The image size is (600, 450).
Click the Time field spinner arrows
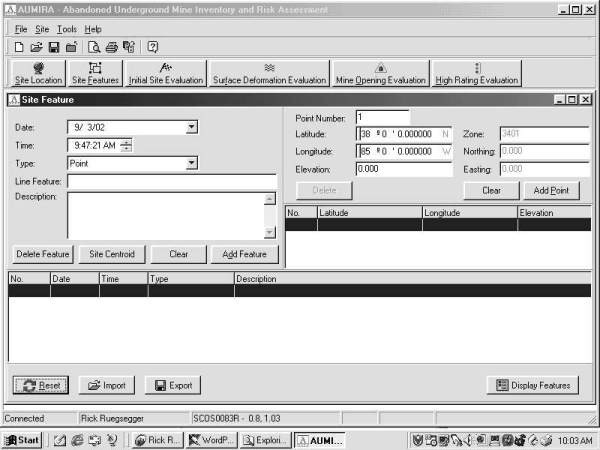coord(126,145)
